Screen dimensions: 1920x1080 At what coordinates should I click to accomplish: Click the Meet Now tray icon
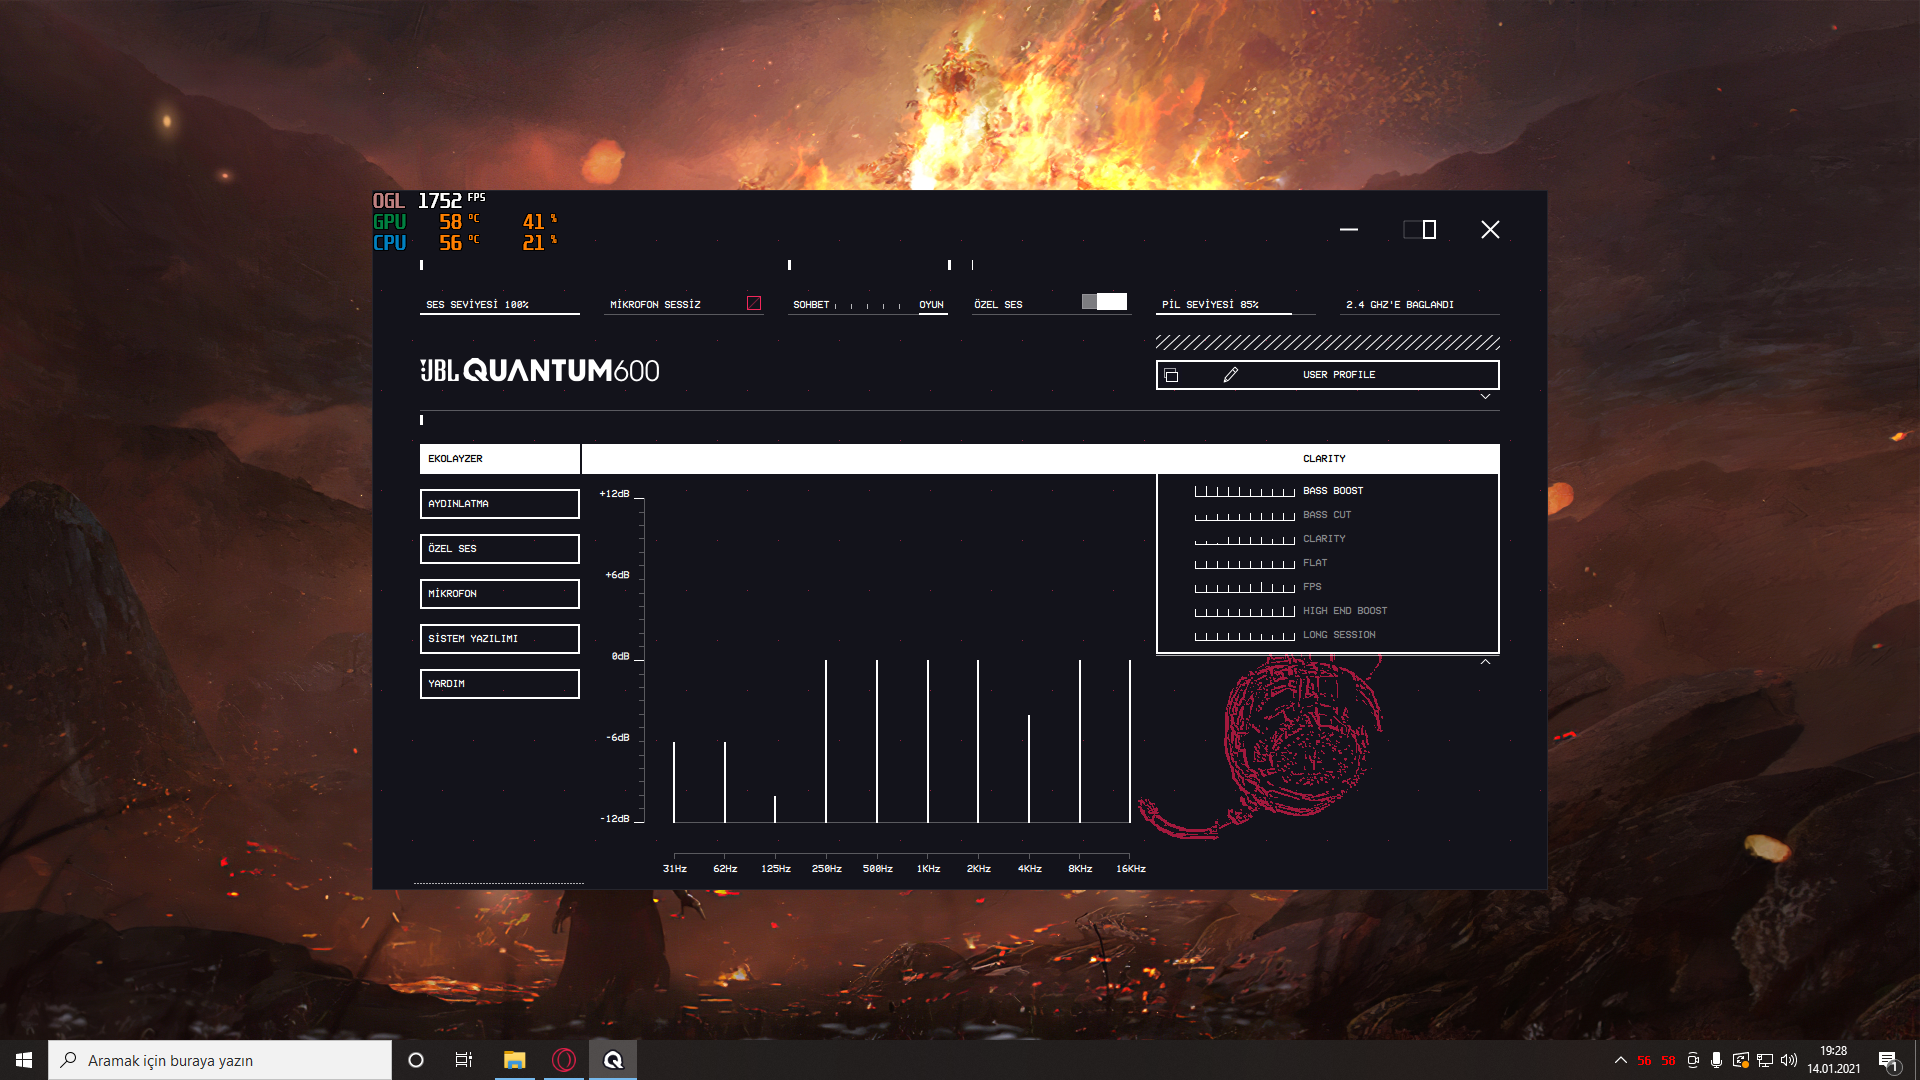(x=1693, y=1060)
